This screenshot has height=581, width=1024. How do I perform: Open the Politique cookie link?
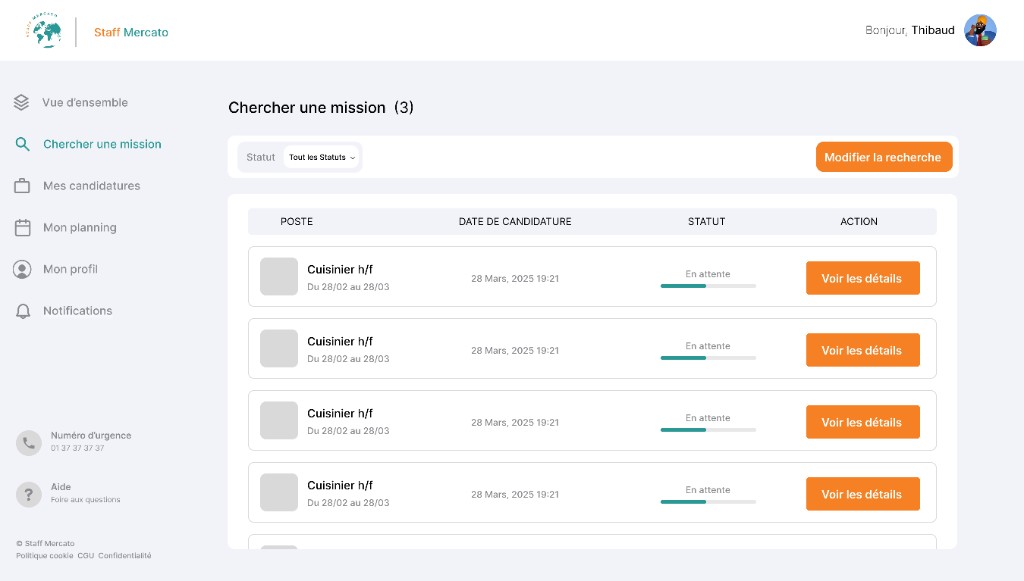coord(44,556)
